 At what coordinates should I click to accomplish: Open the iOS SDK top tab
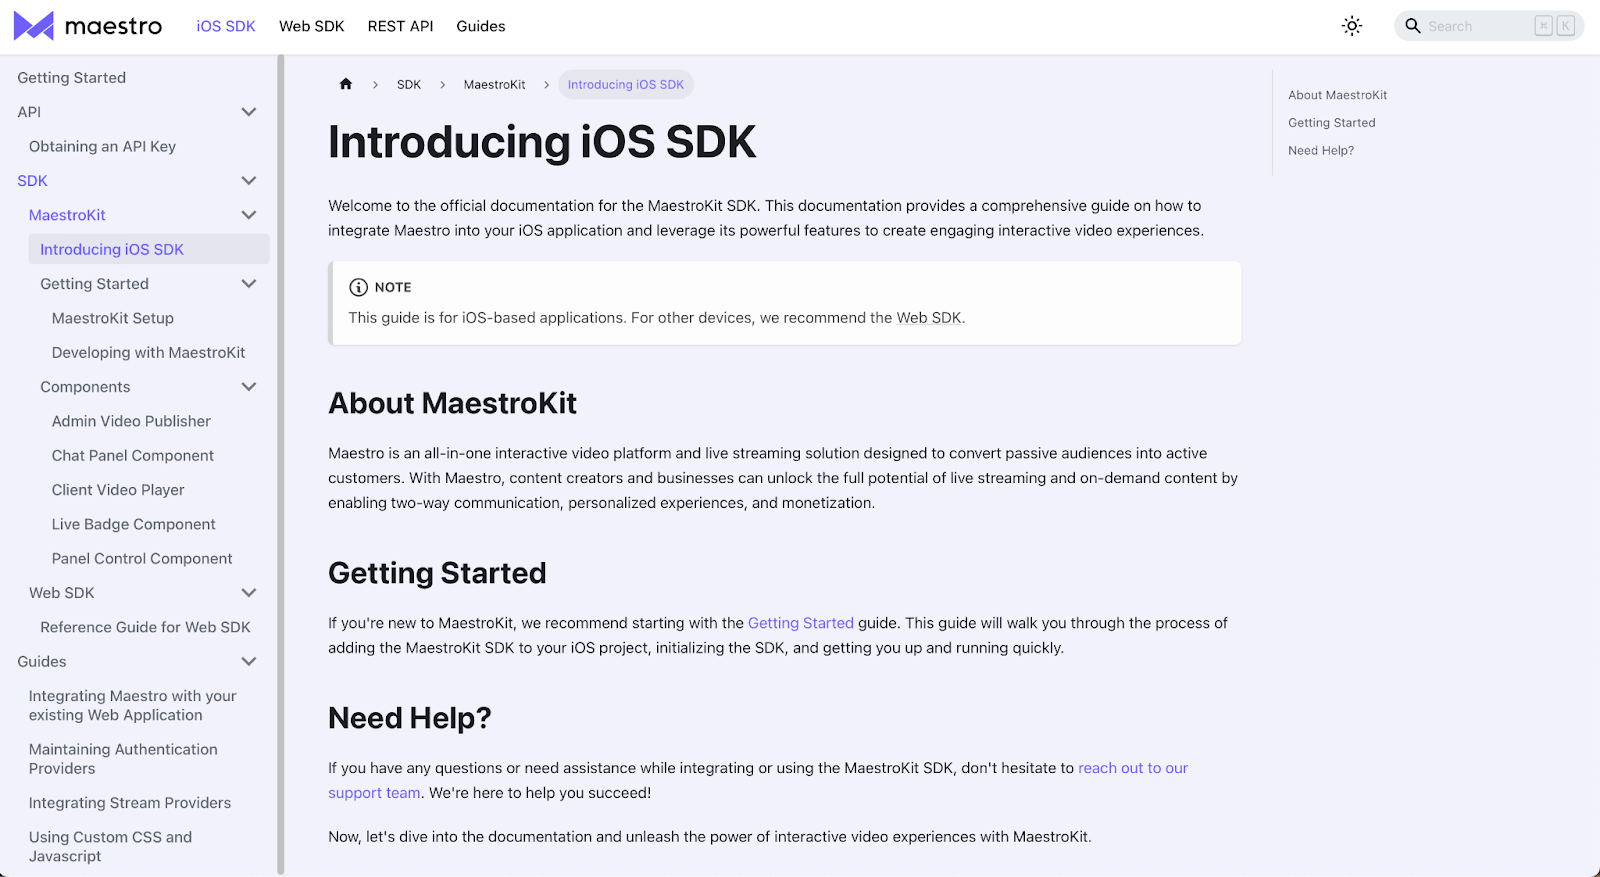[226, 26]
